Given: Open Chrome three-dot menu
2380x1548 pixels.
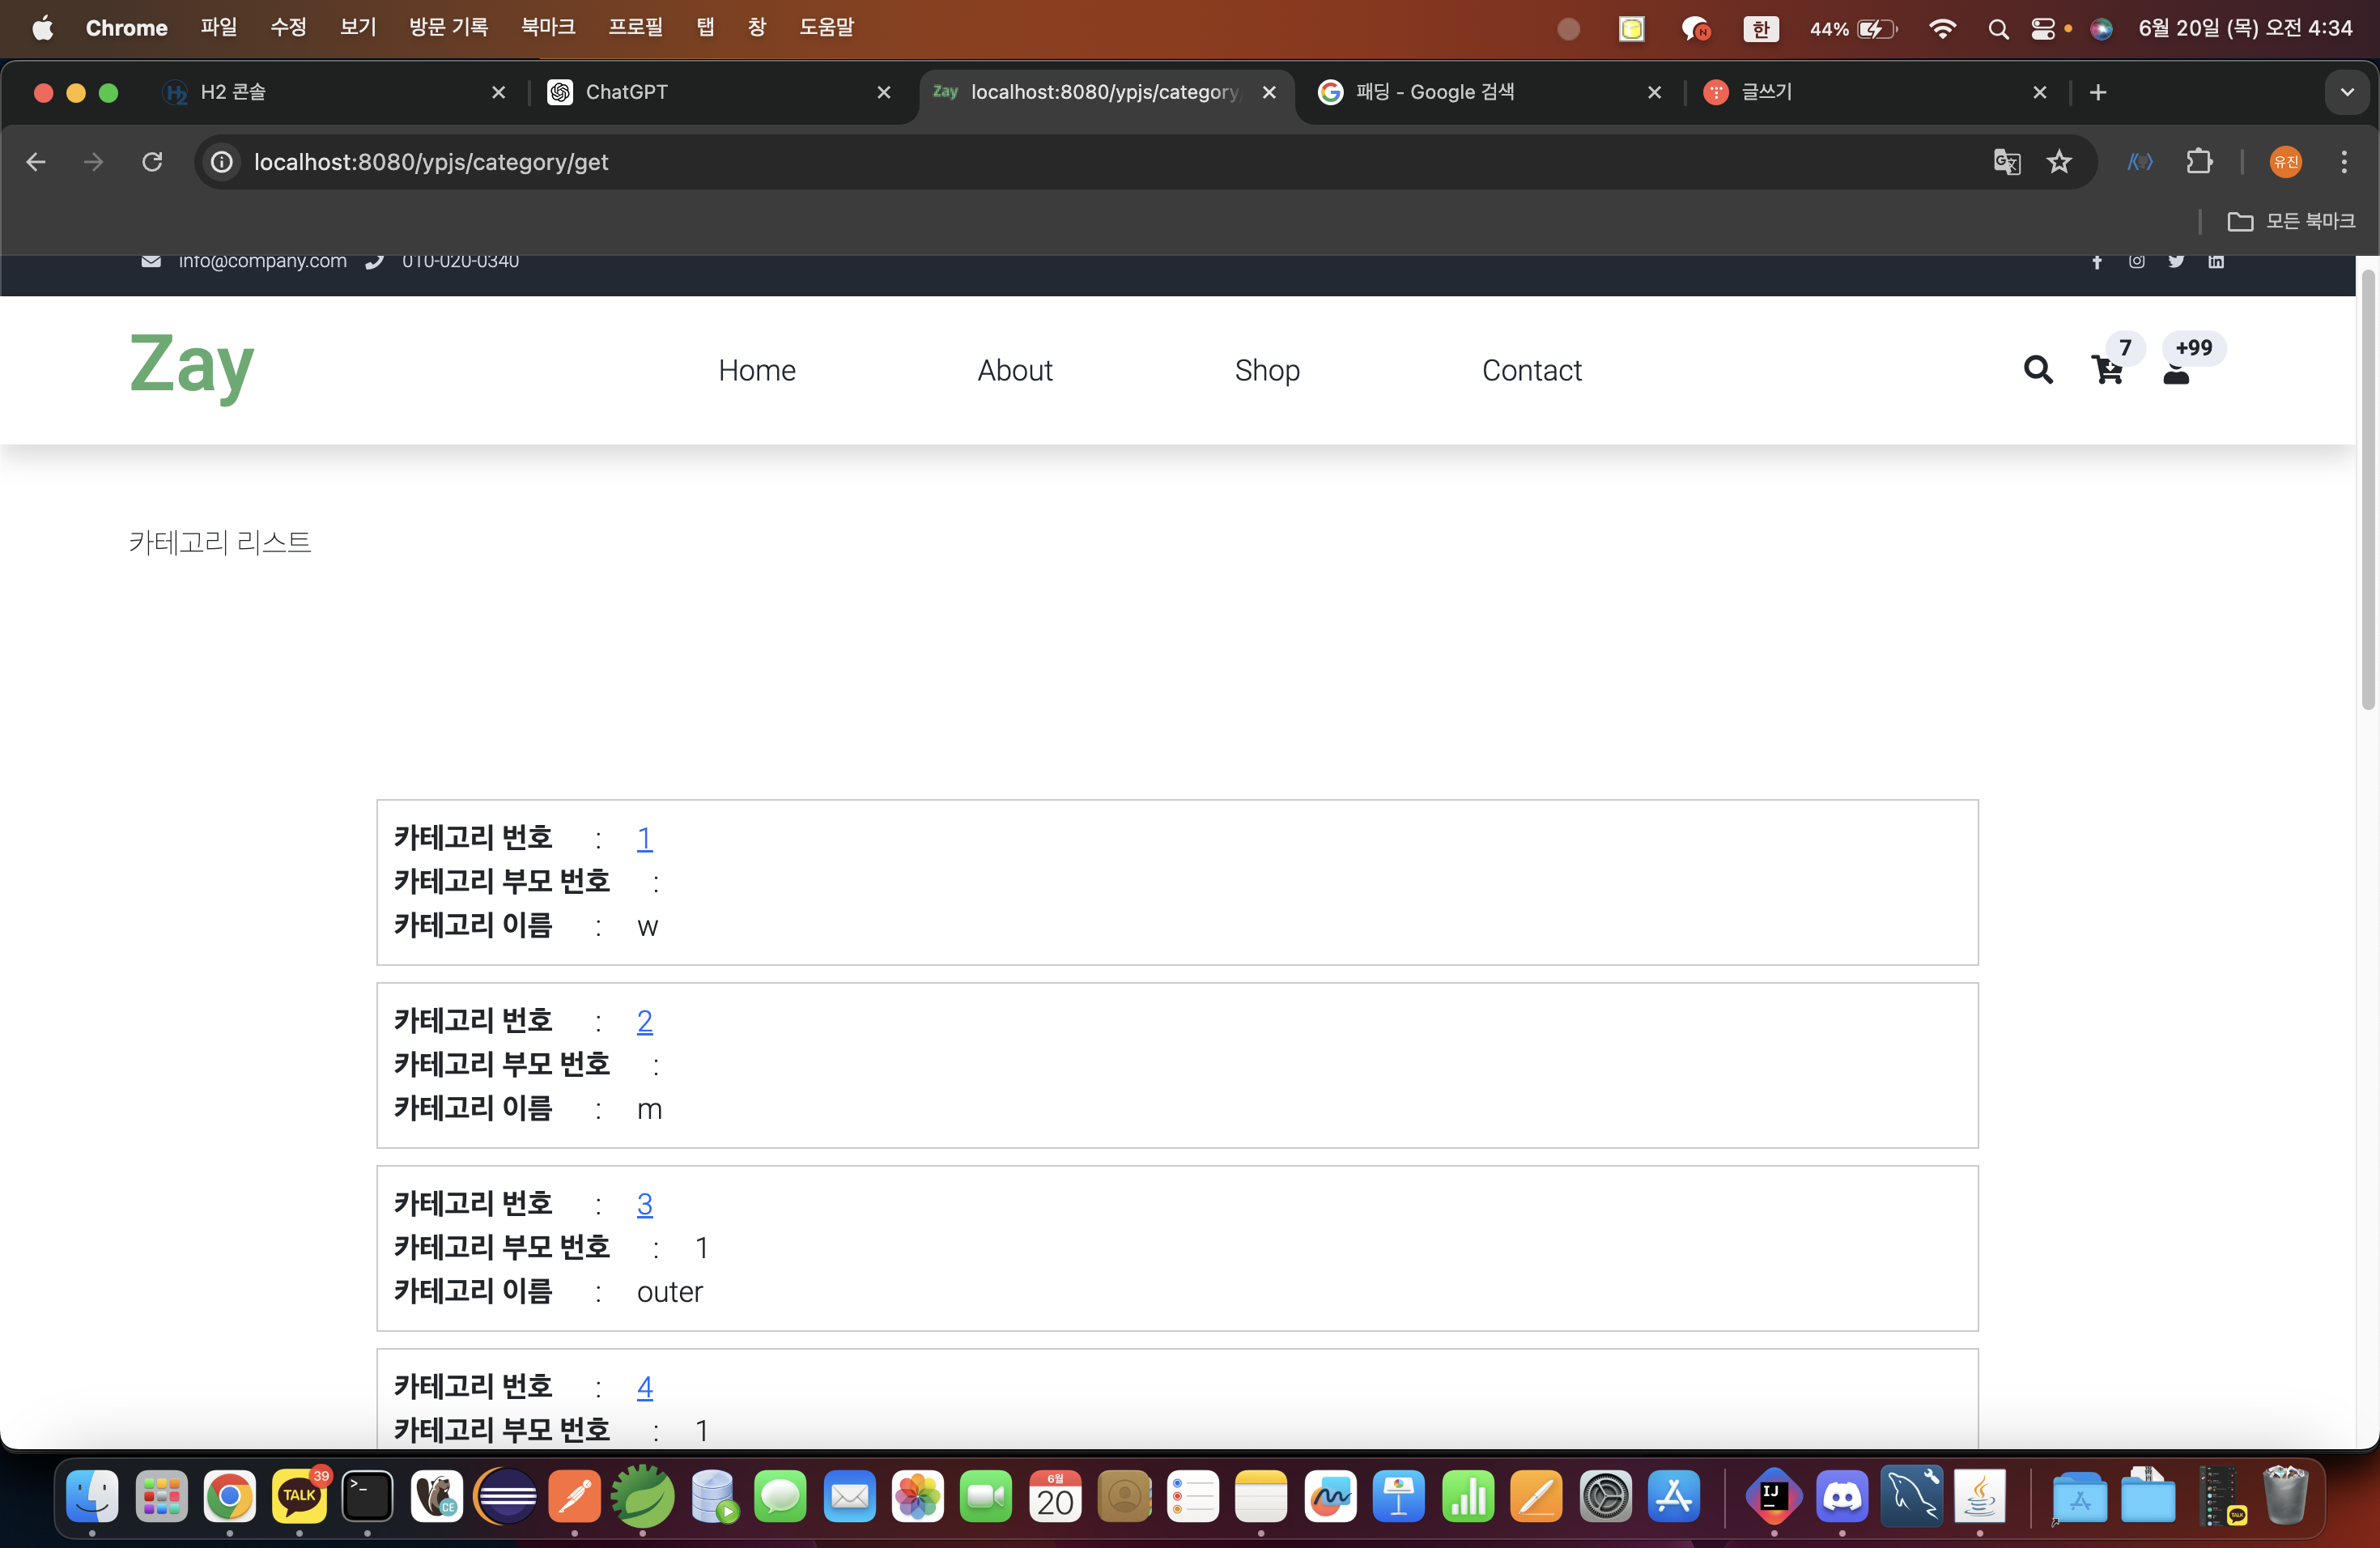Looking at the screenshot, I should 2343,162.
